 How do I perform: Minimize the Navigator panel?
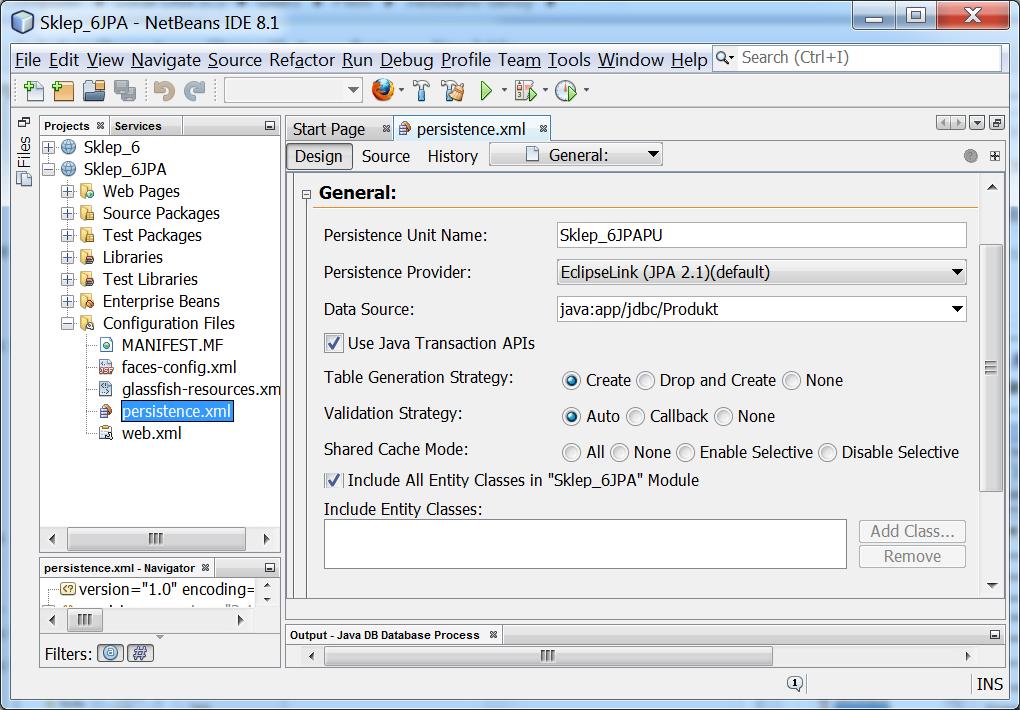(269, 568)
